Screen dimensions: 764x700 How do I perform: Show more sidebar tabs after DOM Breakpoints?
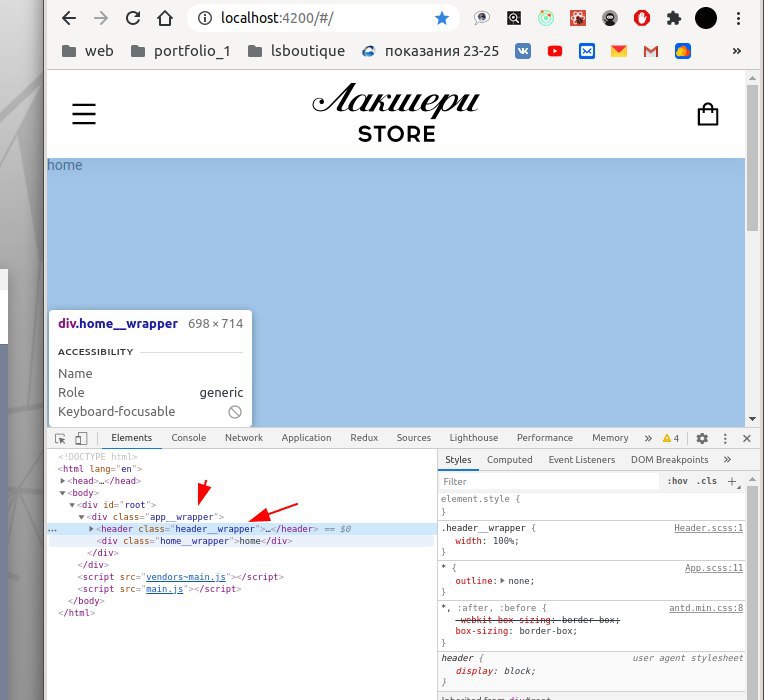727,459
